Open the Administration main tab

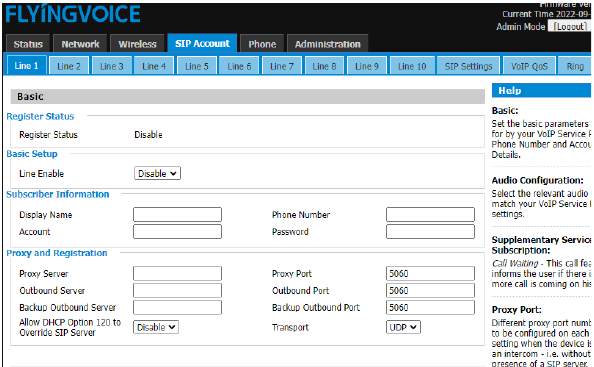tap(328, 44)
